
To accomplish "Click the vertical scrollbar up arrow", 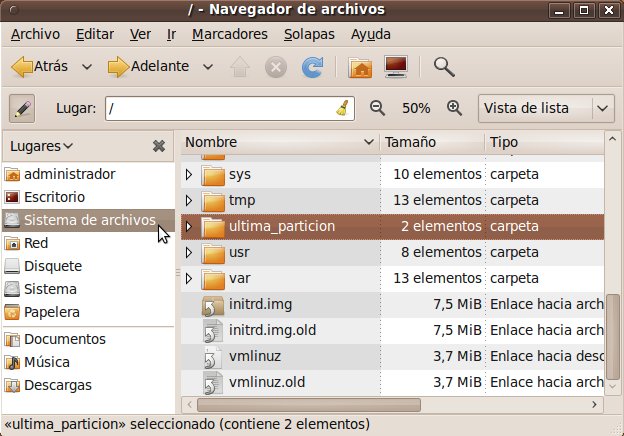I will pyautogui.click(x=612, y=139).
